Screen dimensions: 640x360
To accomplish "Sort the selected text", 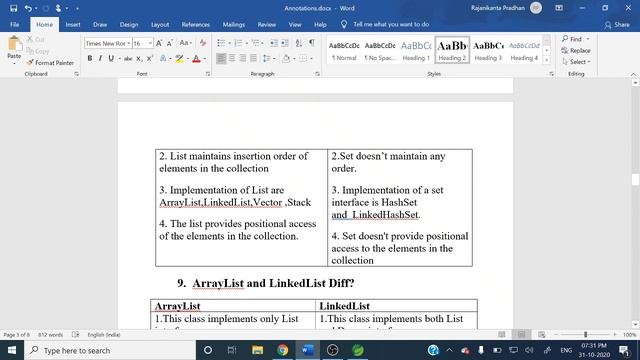I will pyautogui.click(x=299, y=43).
